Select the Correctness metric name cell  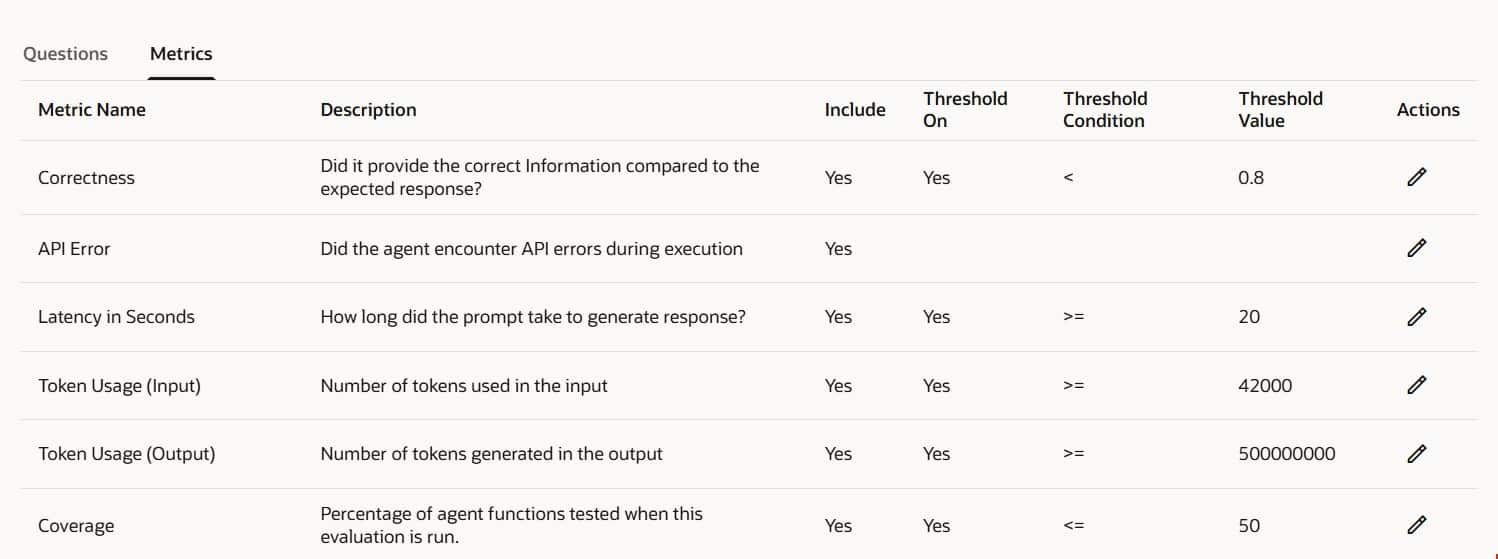pos(86,178)
